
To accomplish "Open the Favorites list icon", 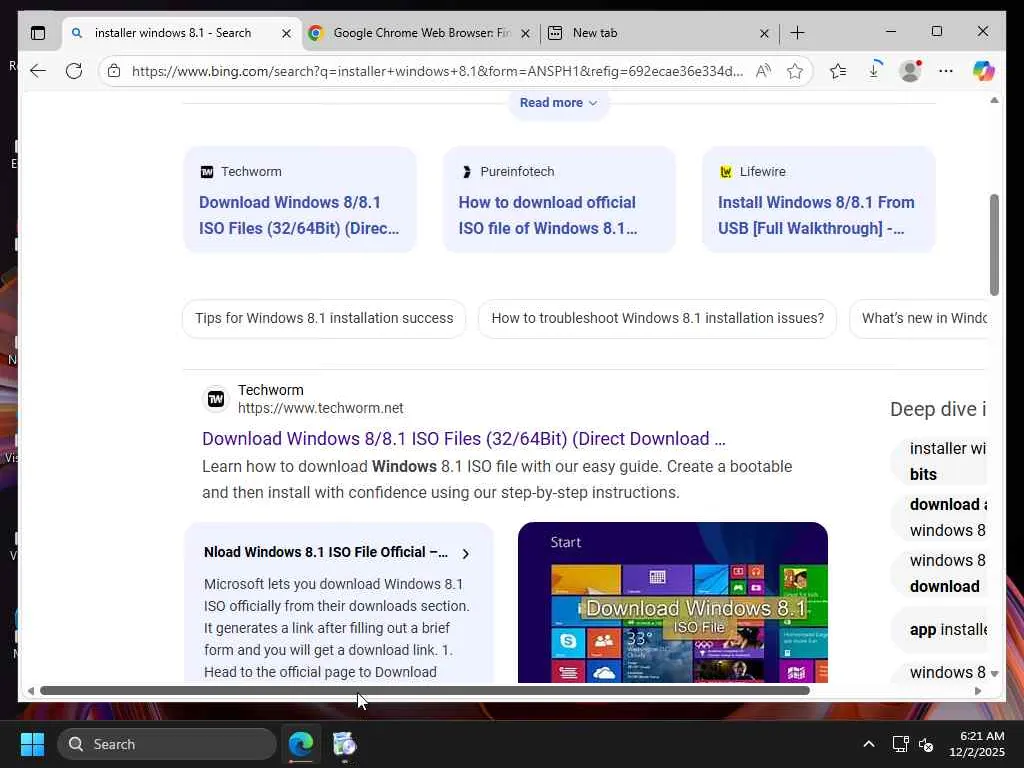I will coord(838,71).
